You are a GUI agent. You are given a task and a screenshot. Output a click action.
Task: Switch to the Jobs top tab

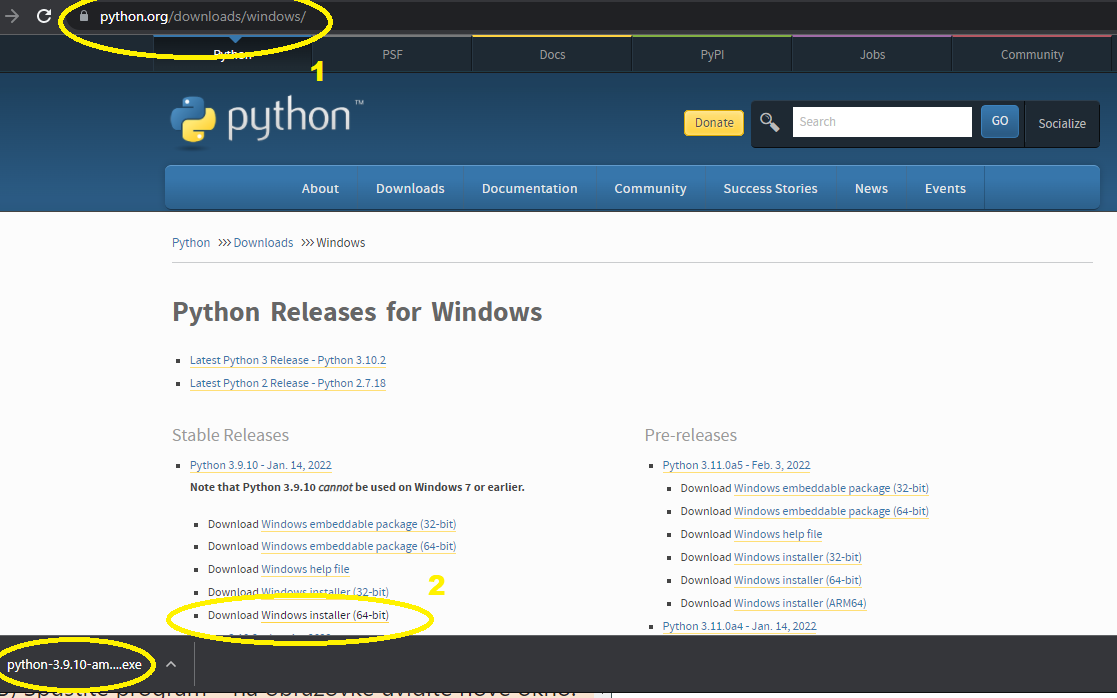click(x=872, y=54)
